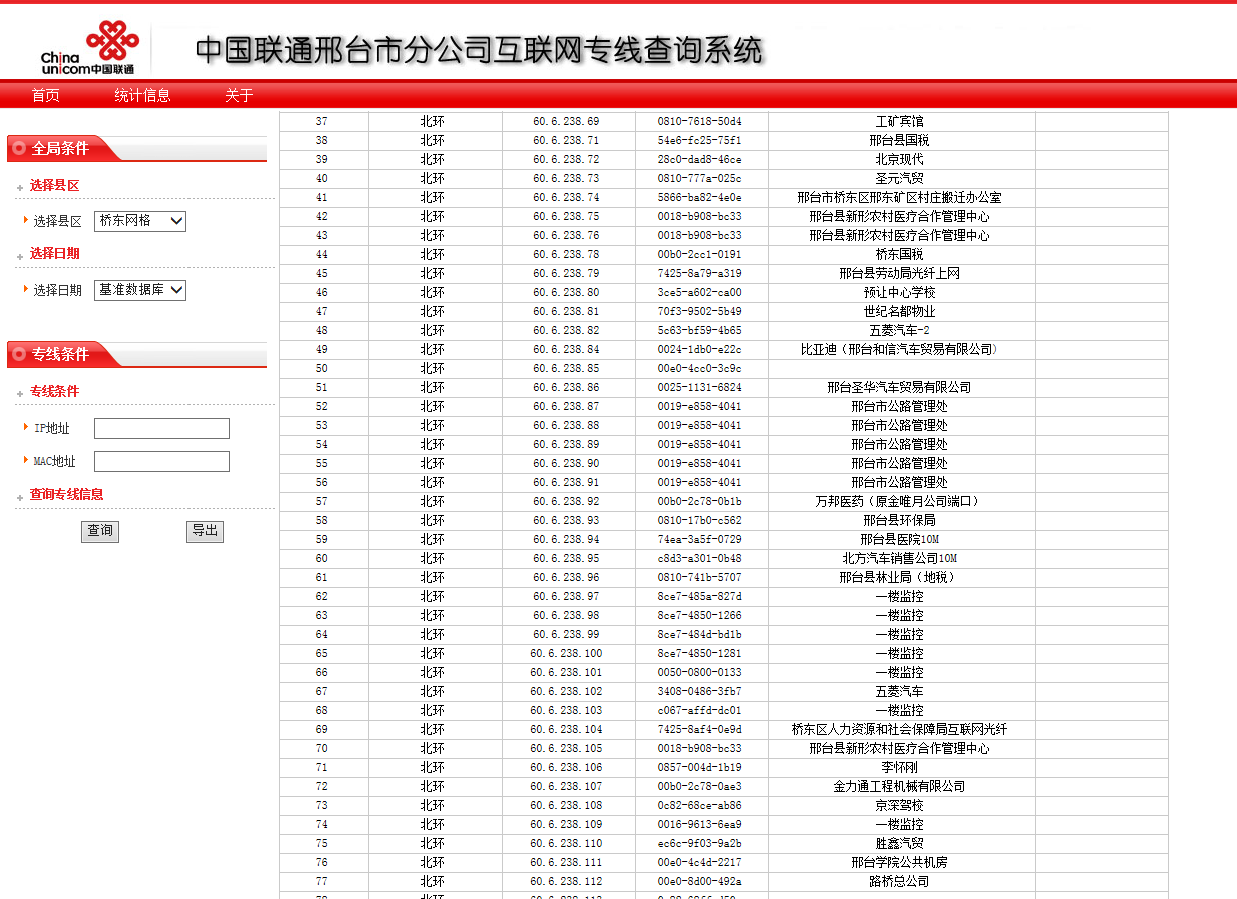Open the 统计信息 menu item
This screenshot has height=899, width=1237.
point(142,95)
